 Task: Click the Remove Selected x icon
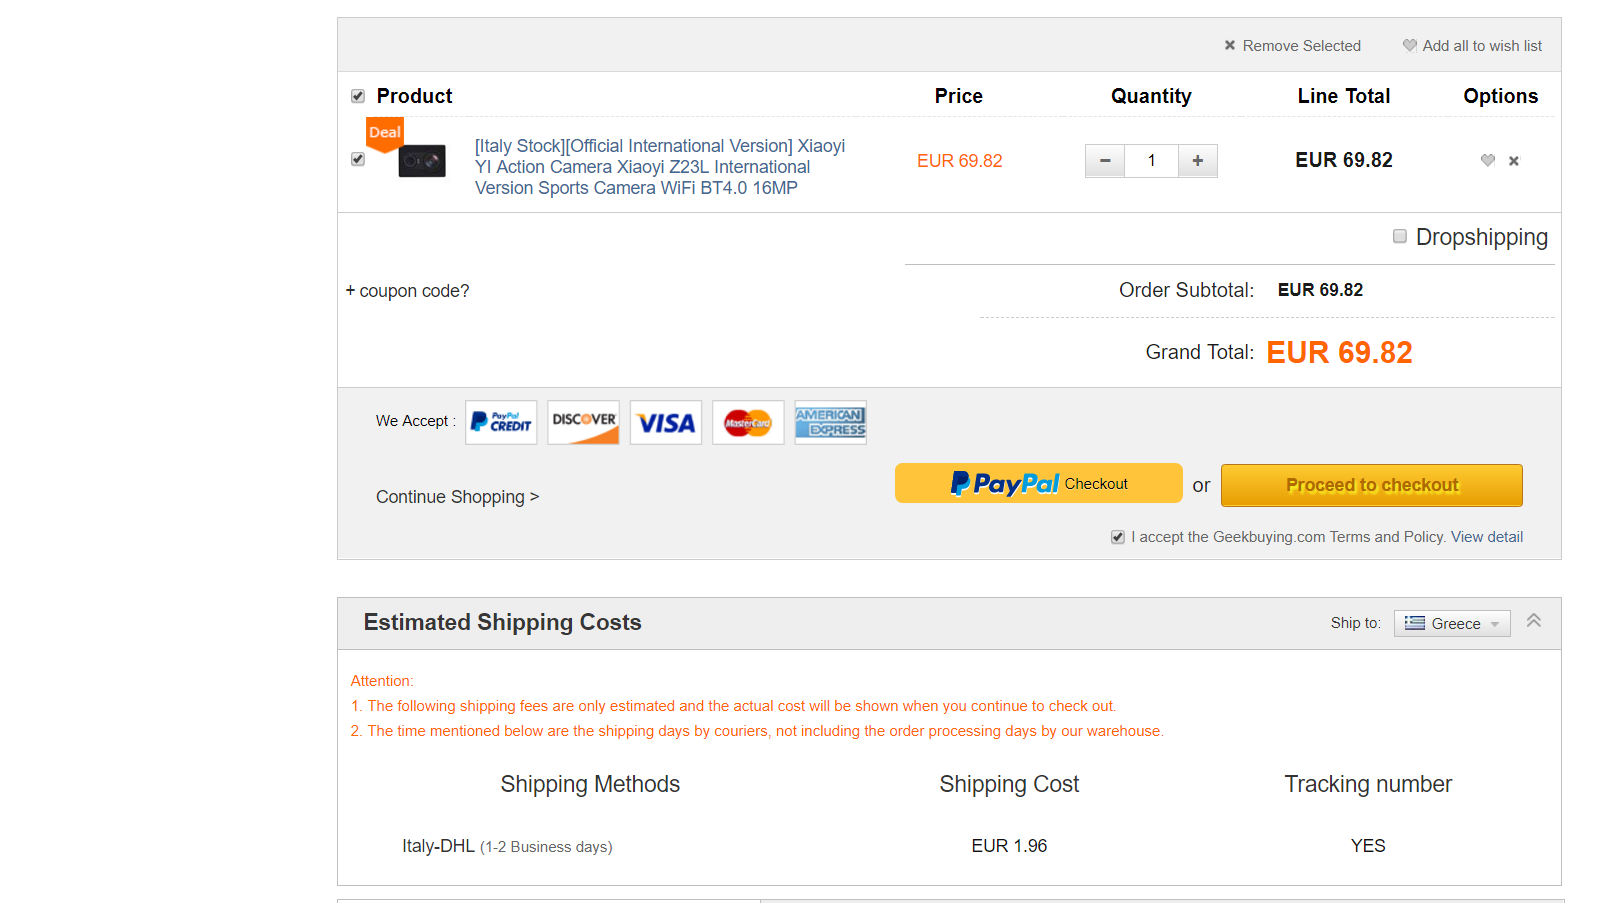coord(1230,45)
